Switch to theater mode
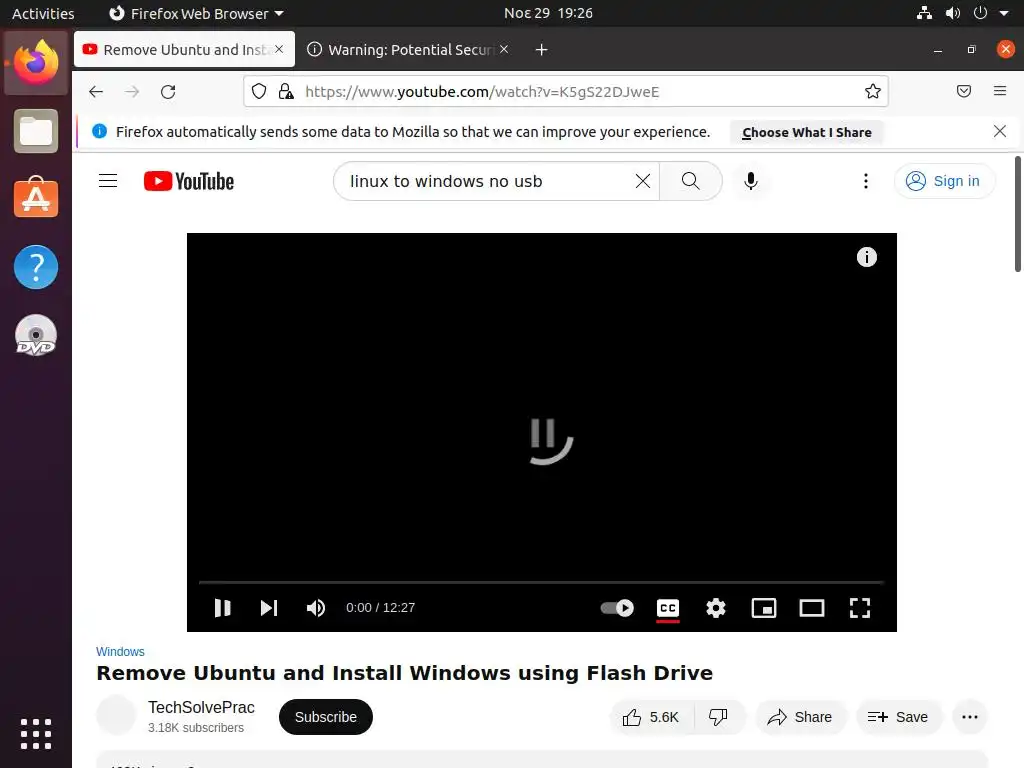This screenshot has height=768, width=1024. coord(812,608)
